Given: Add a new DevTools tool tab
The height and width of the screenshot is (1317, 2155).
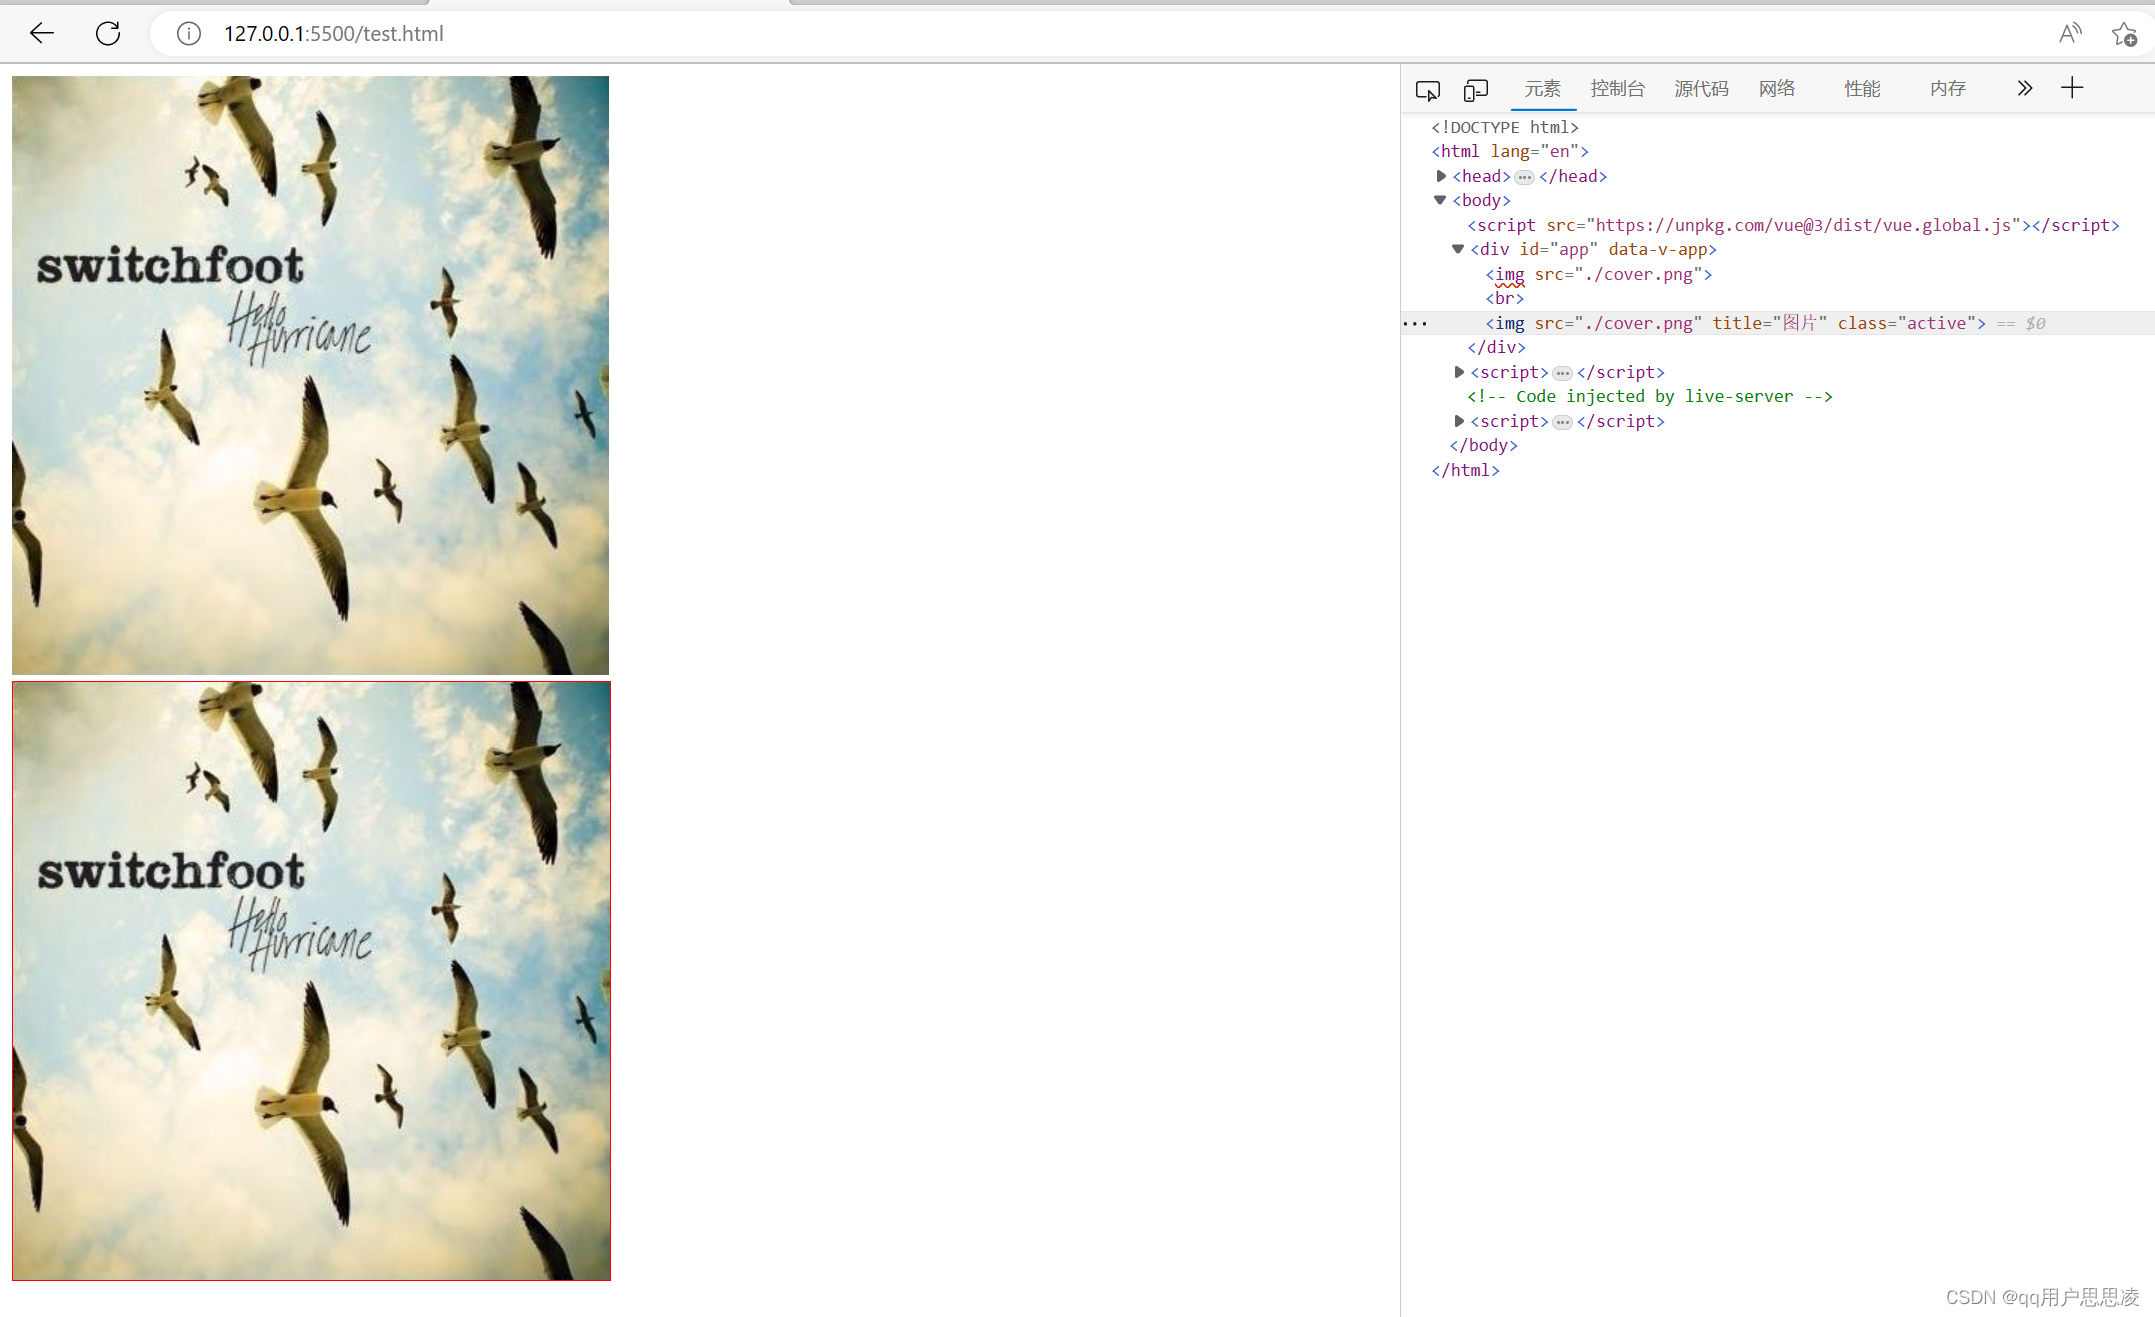Looking at the screenshot, I should click(2072, 88).
